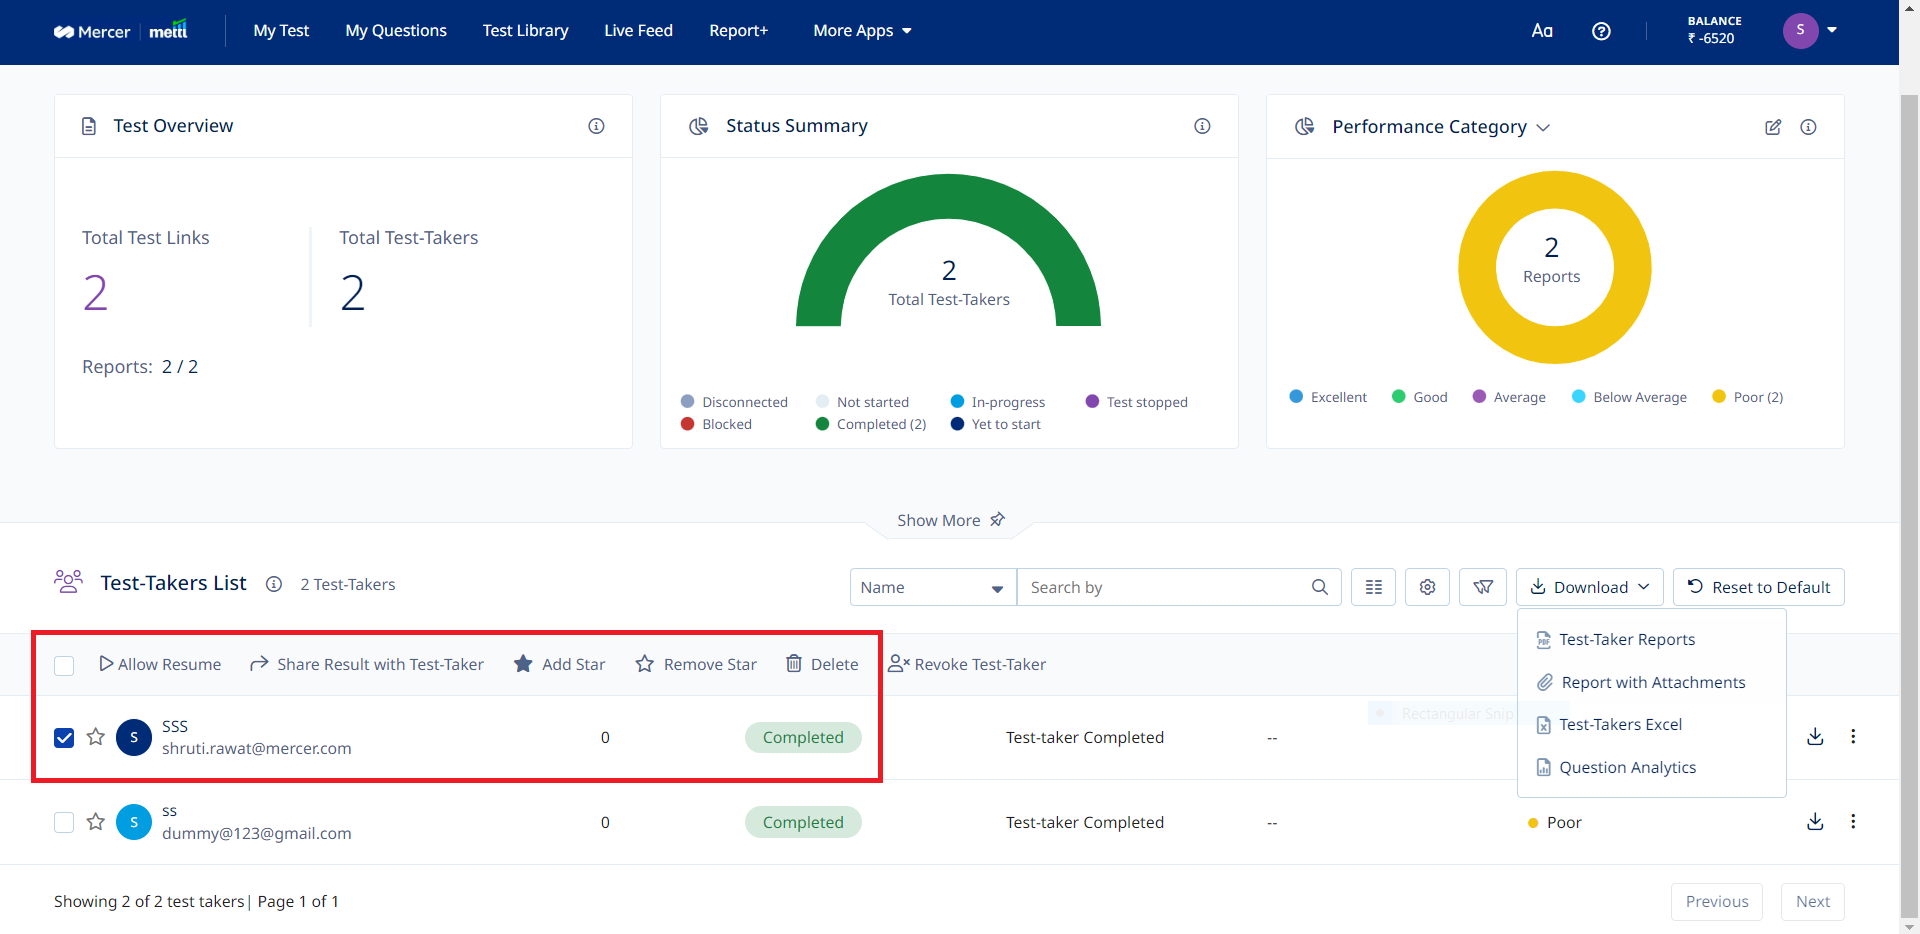
Task: Toggle Blocked legend item
Action: pyautogui.click(x=716, y=424)
